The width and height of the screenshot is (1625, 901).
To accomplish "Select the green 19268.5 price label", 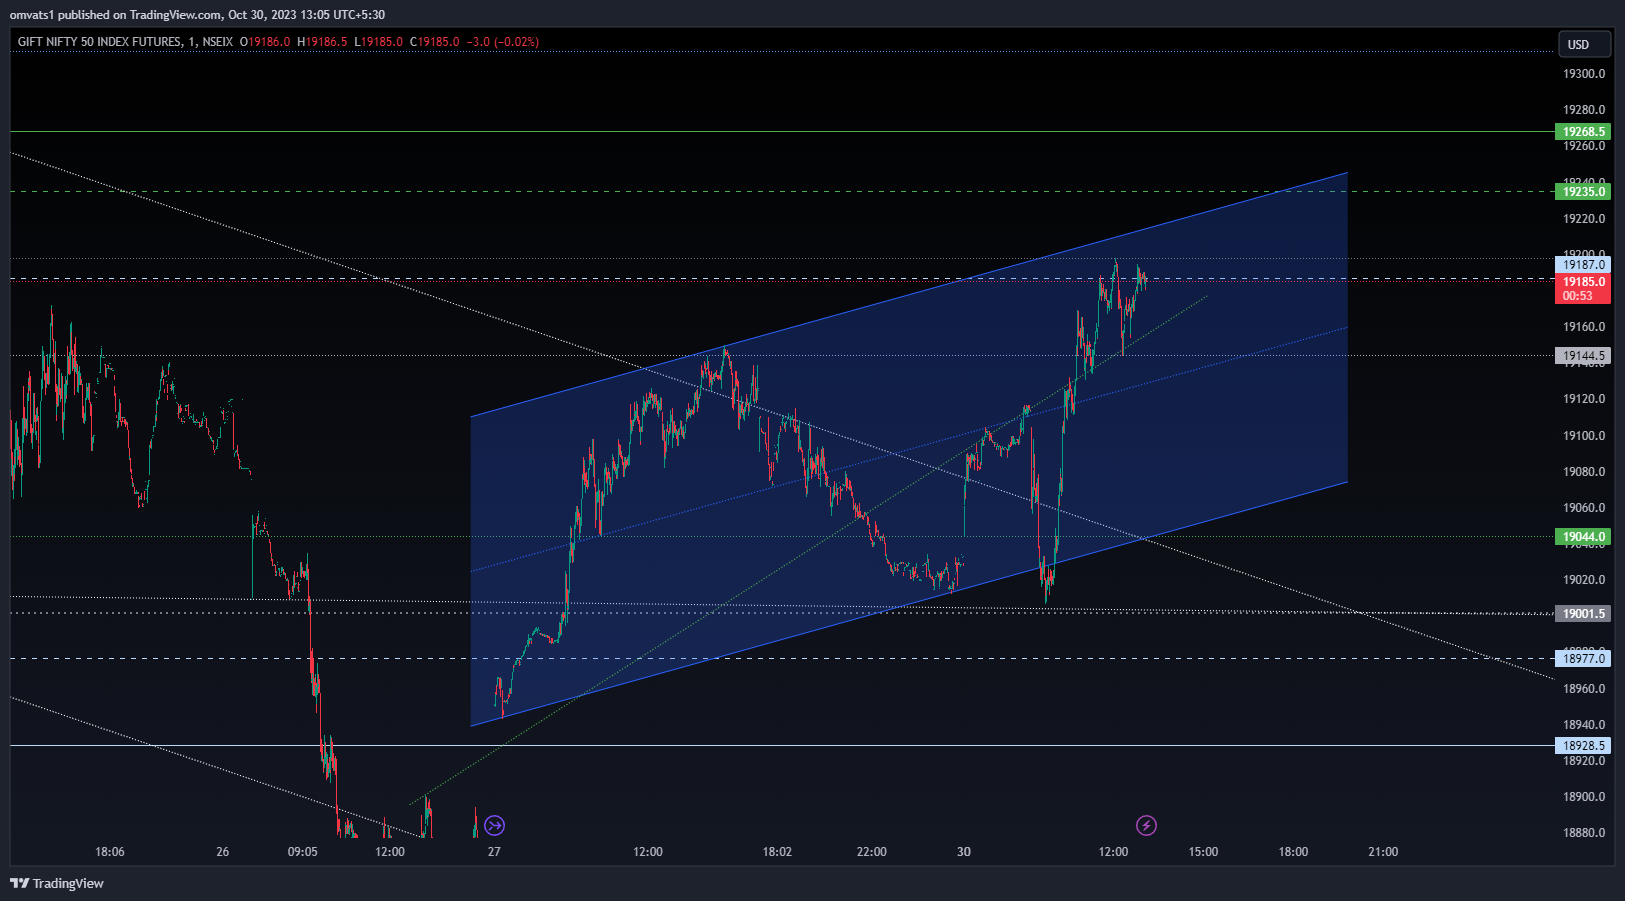I will point(1583,132).
